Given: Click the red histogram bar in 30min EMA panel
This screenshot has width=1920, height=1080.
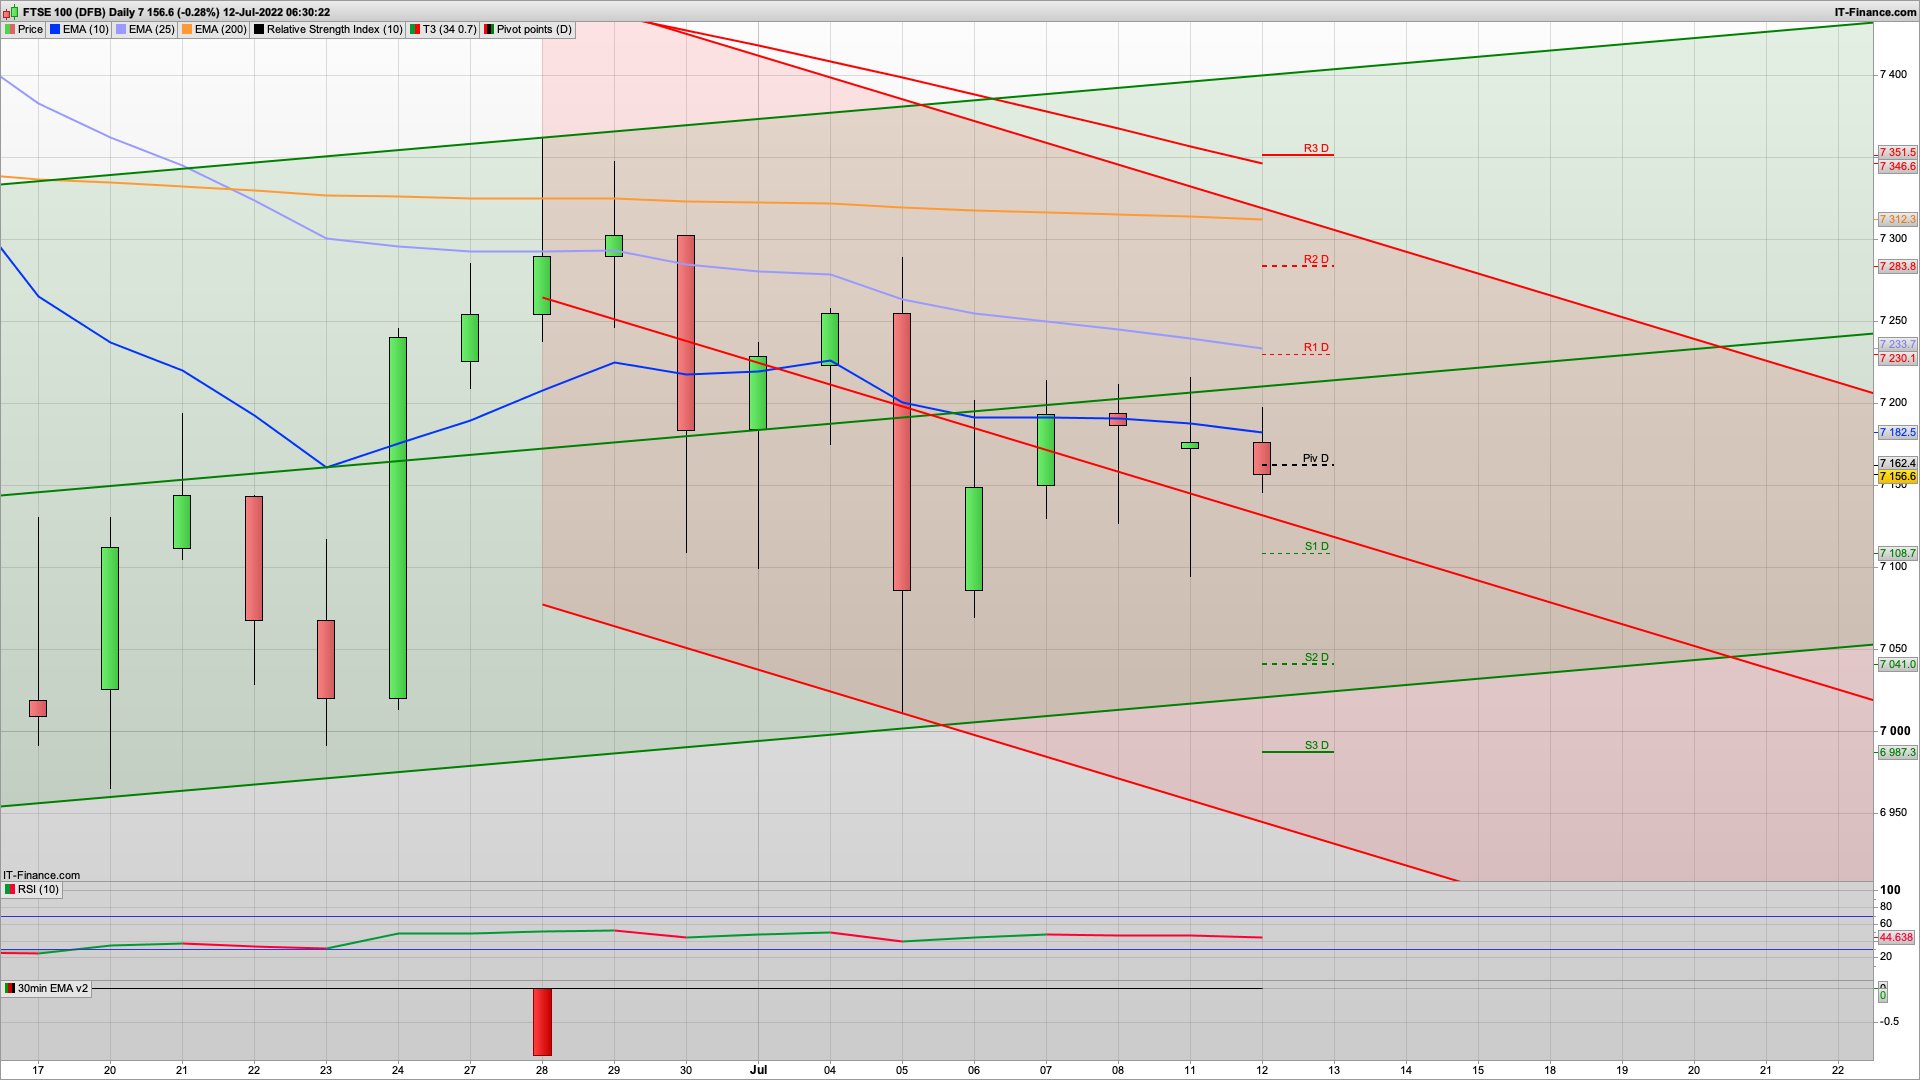Looking at the screenshot, I should coord(542,1022).
